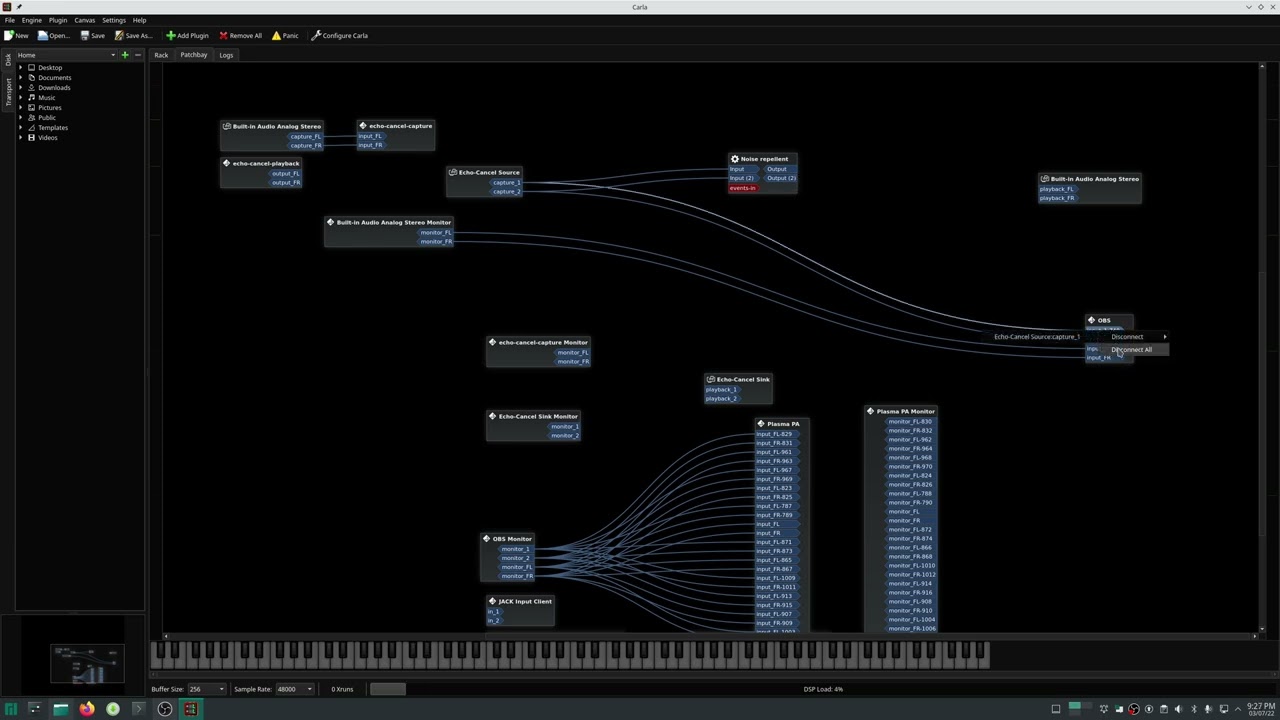
Task: Click the Echo-Cancel Source node's hardware icon
Action: pos(453,172)
